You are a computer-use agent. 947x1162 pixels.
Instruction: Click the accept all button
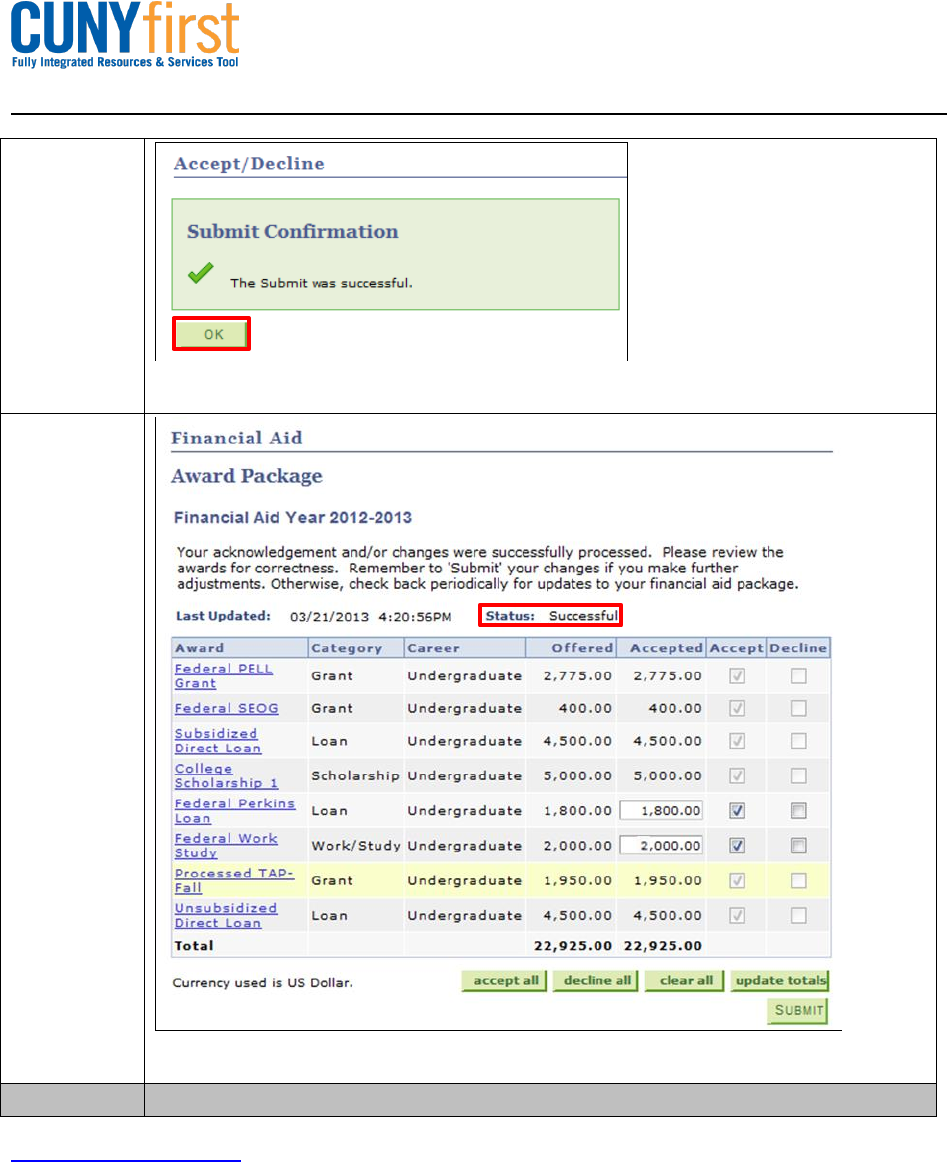tap(504, 980)
